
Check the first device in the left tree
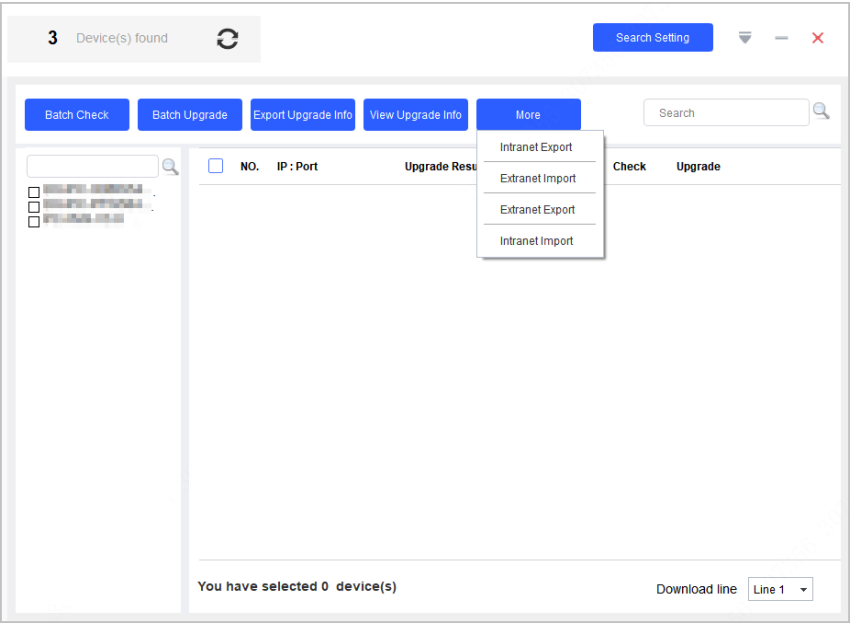[34, 192]
